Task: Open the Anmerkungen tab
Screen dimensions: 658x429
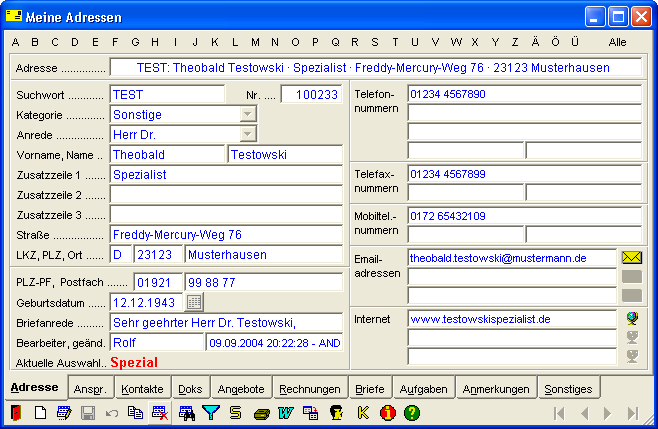Action: tap(496, 389)
